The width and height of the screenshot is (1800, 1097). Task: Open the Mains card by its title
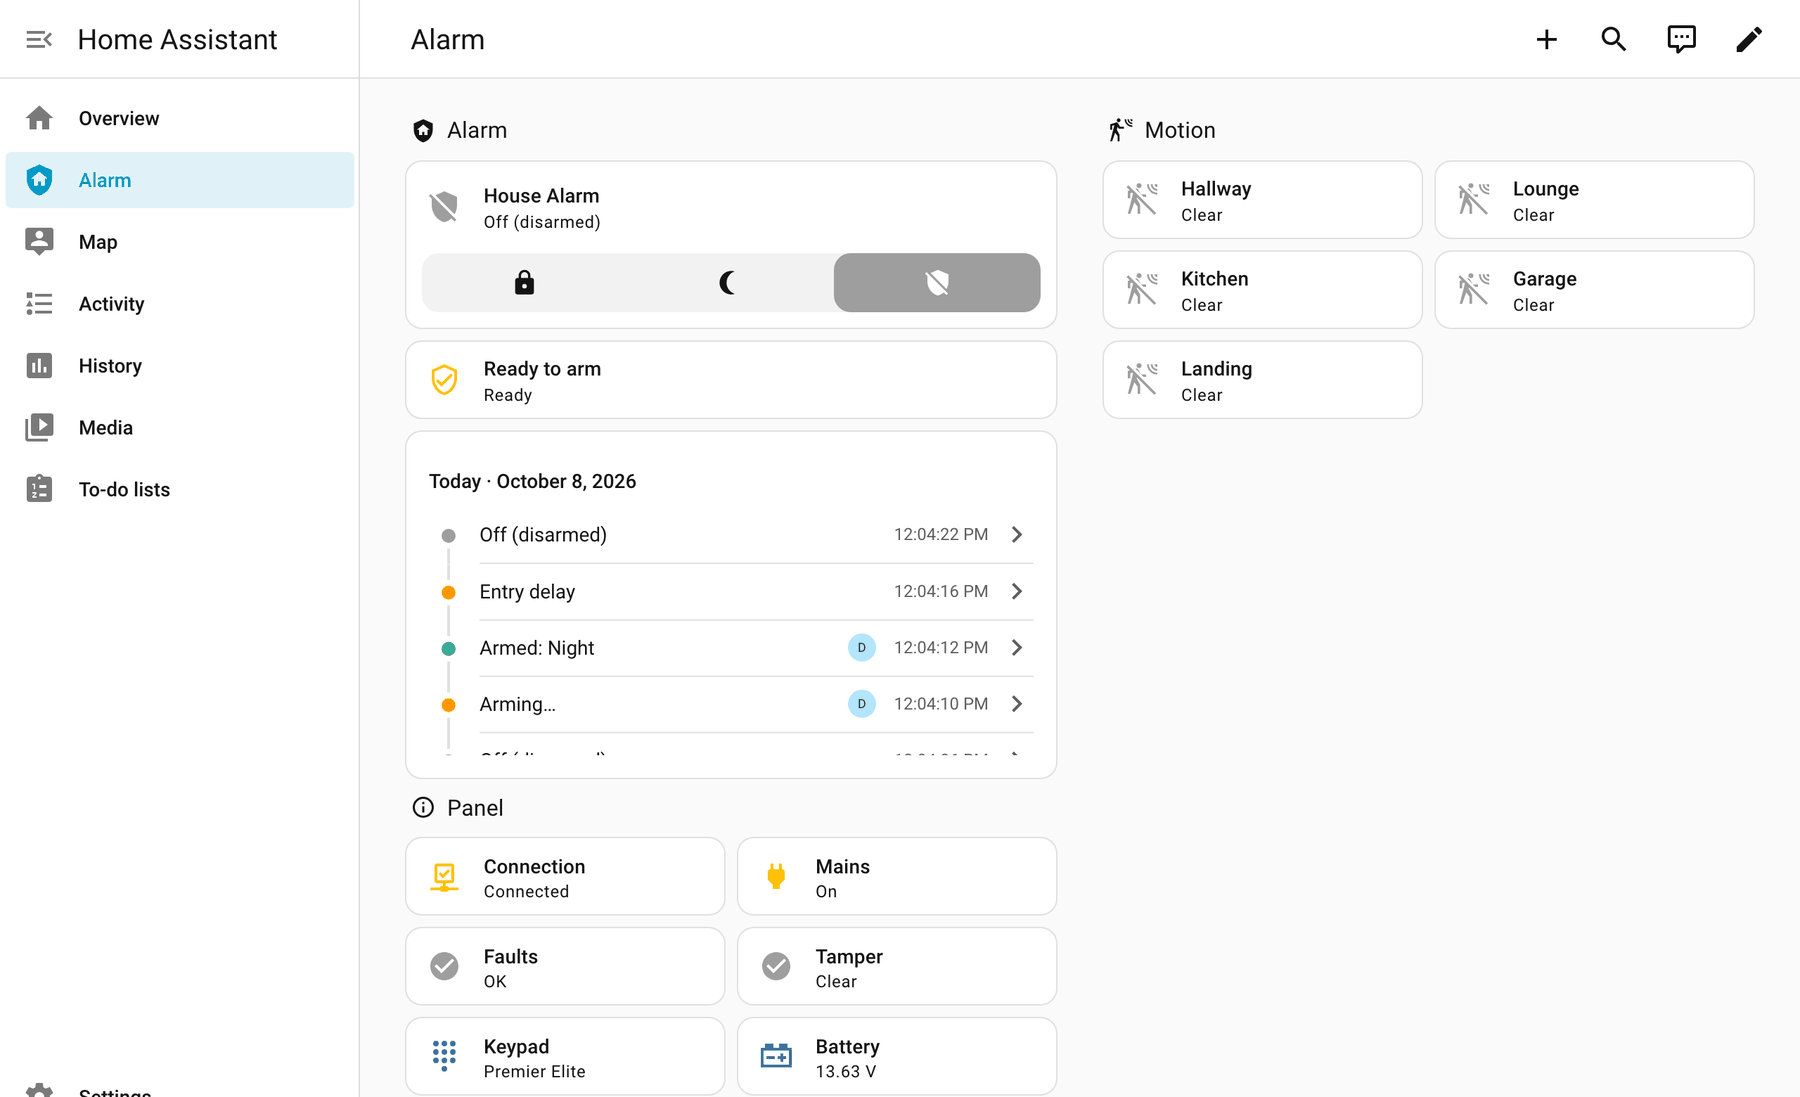(842, 867)
